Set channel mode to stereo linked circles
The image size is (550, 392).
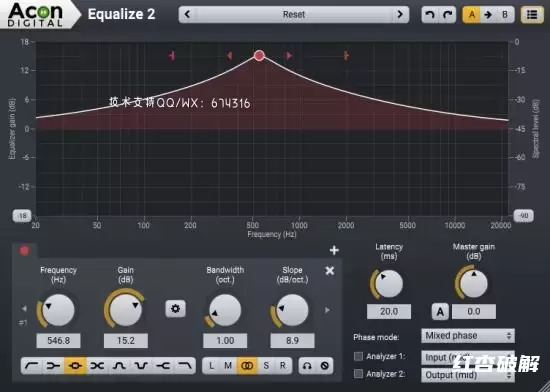click(247, 366)
